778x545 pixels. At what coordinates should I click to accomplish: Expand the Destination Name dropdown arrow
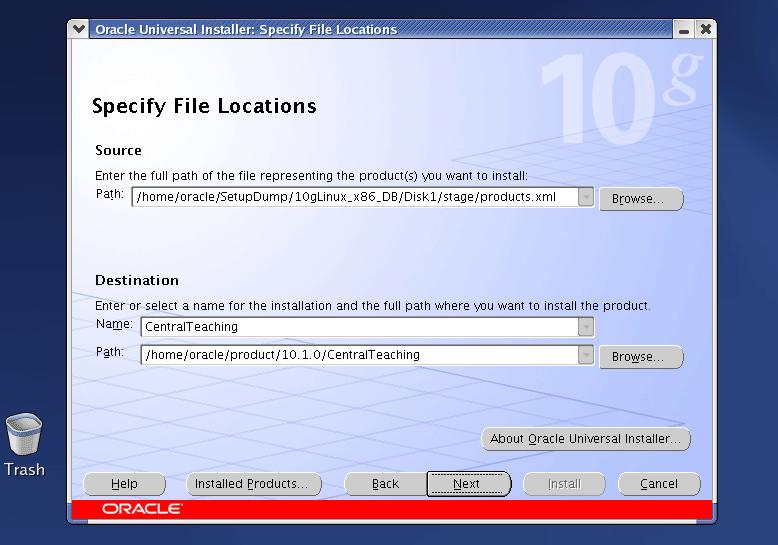586,326
